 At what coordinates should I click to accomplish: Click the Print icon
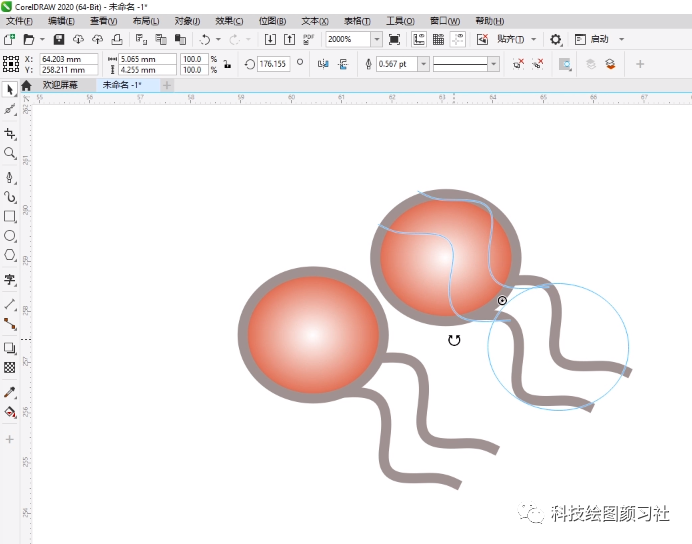click(x=117, y=39)
